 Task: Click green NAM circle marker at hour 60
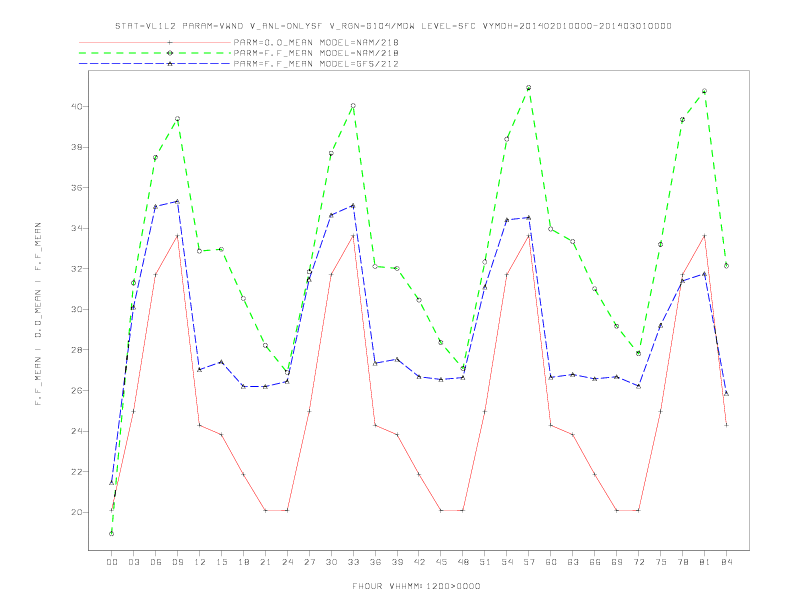[551, 229]
